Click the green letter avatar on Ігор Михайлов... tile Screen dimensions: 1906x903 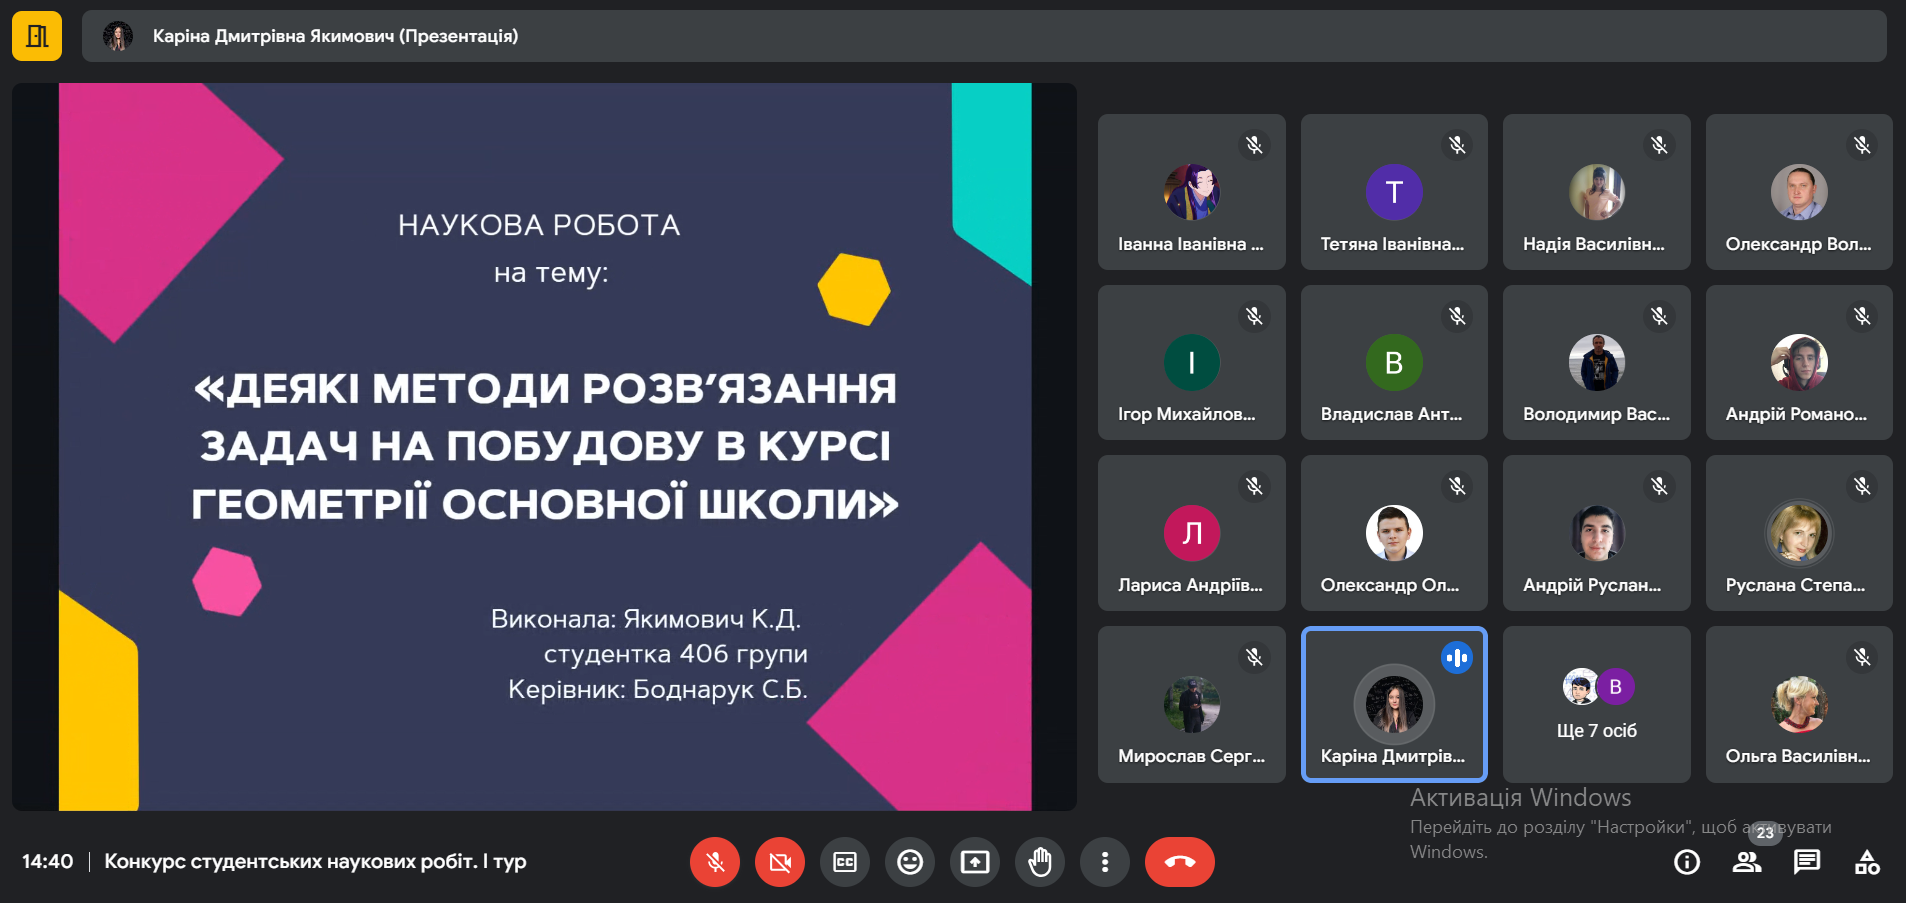coord(1191,362)
